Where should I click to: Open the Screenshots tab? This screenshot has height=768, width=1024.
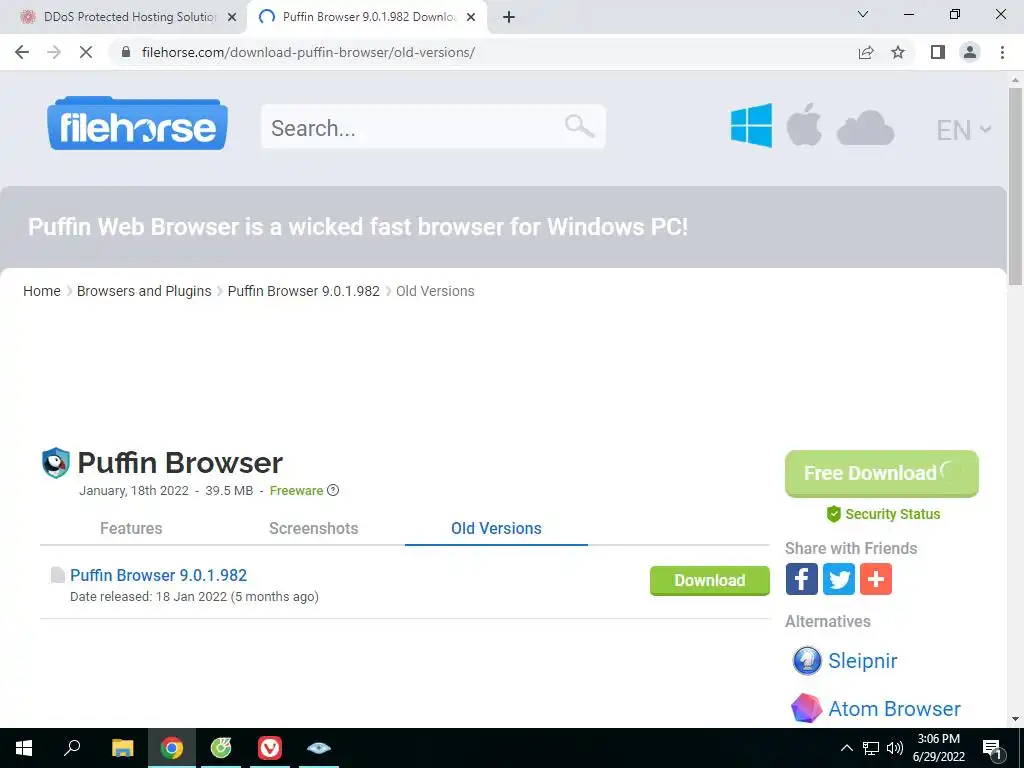(313, 528)
